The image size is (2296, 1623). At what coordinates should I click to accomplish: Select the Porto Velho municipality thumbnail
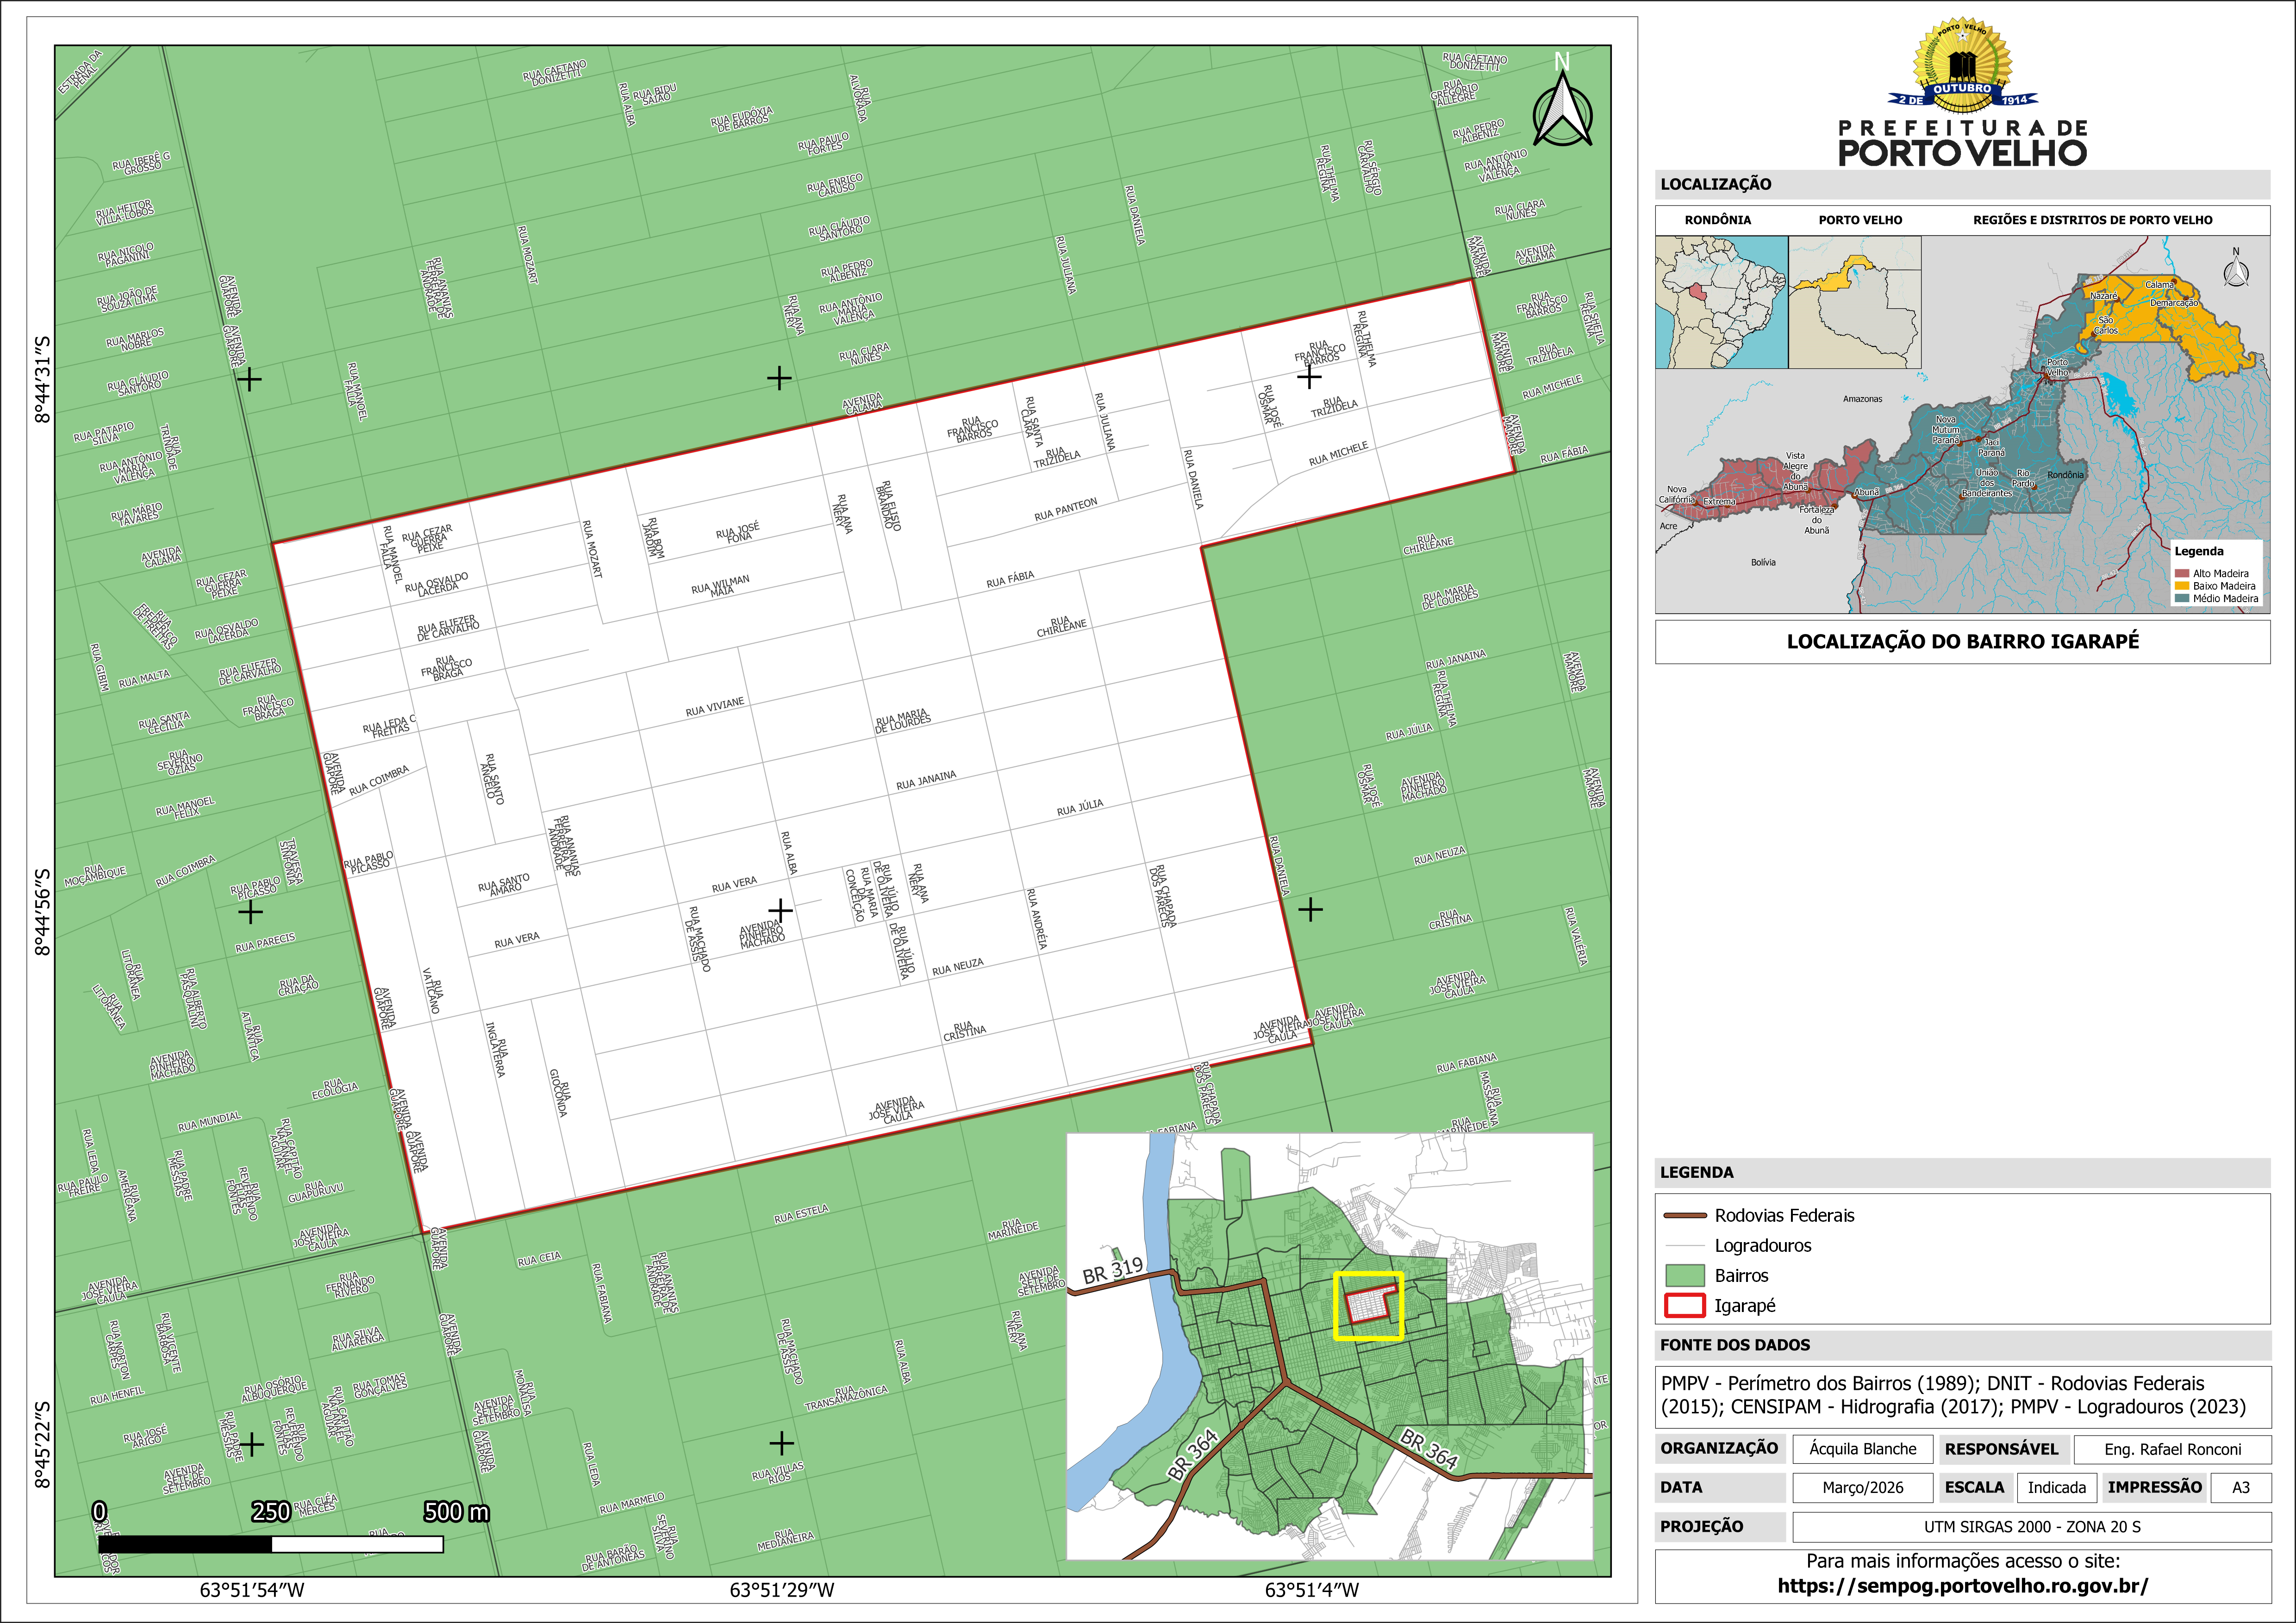(1854, 302)
